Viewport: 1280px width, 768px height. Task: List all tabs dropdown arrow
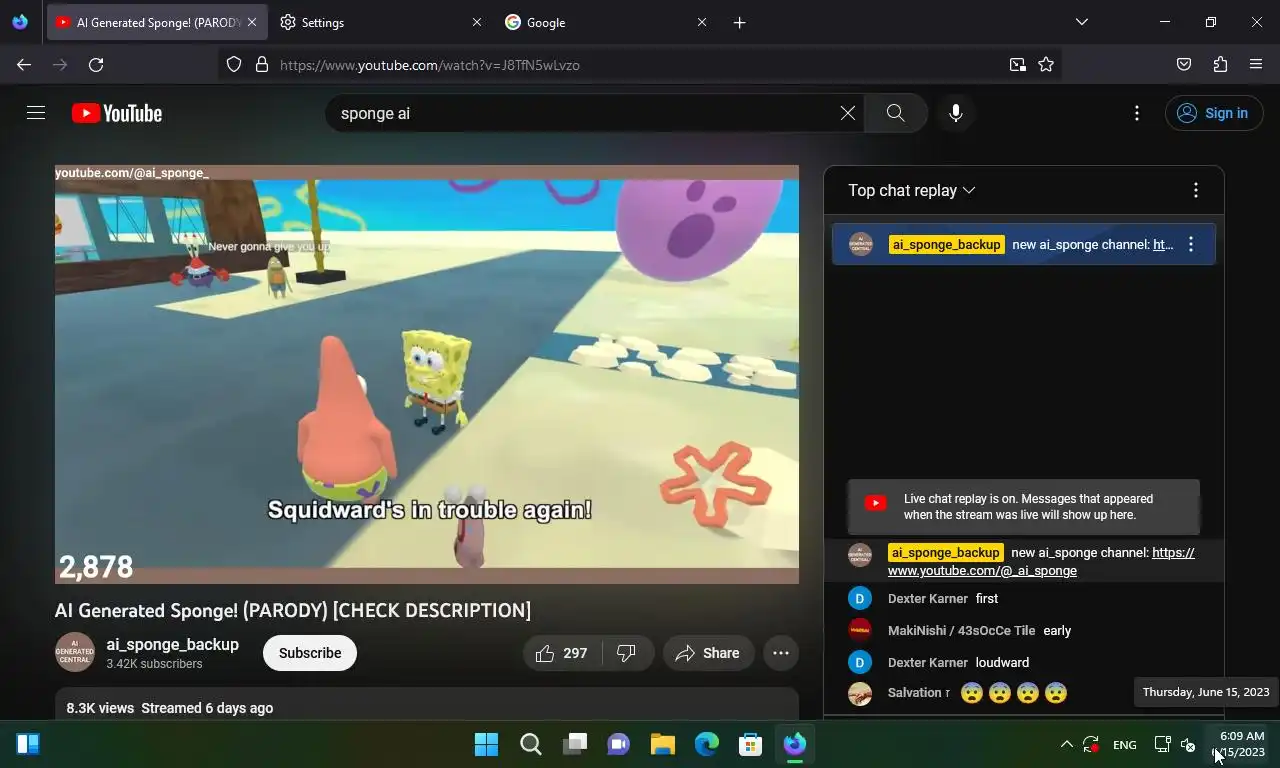tap(1082, 22)
